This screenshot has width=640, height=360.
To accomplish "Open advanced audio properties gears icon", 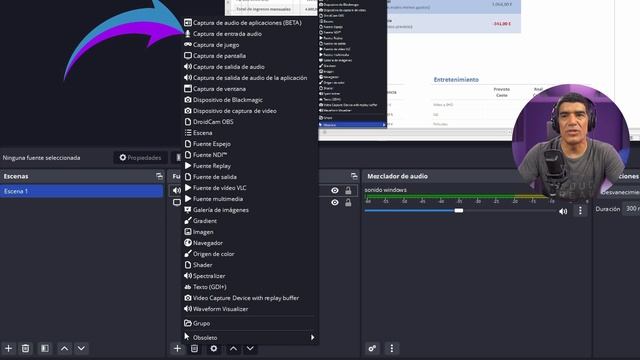I will pyautogui.click(x=372, y=348).
